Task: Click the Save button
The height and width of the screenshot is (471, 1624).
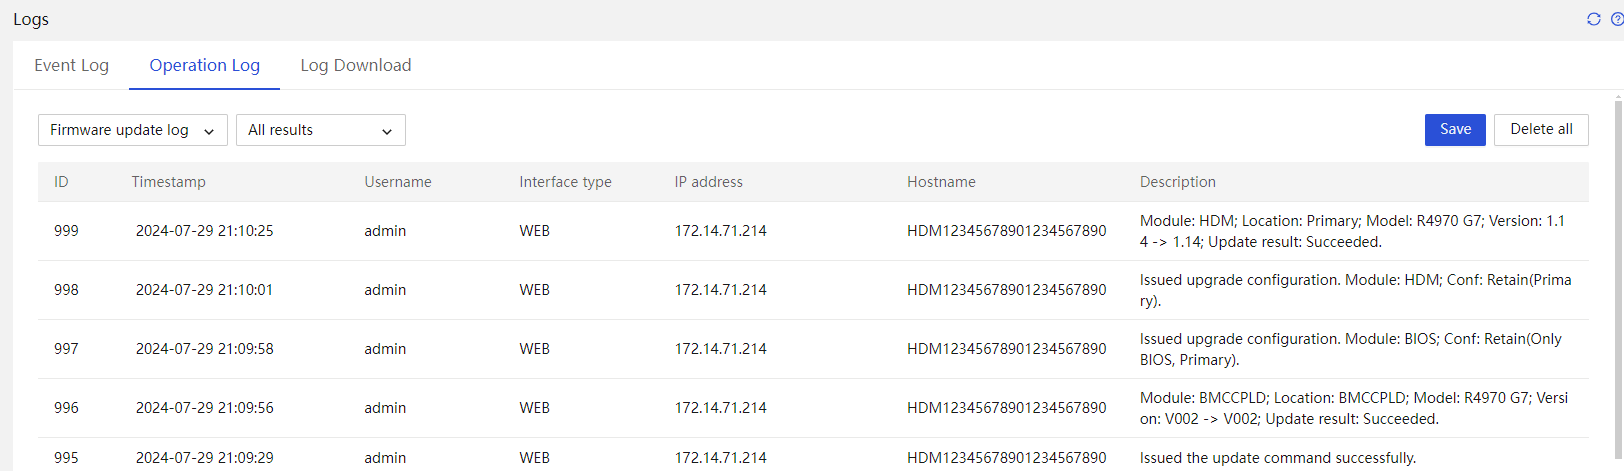Action: 1455,129
